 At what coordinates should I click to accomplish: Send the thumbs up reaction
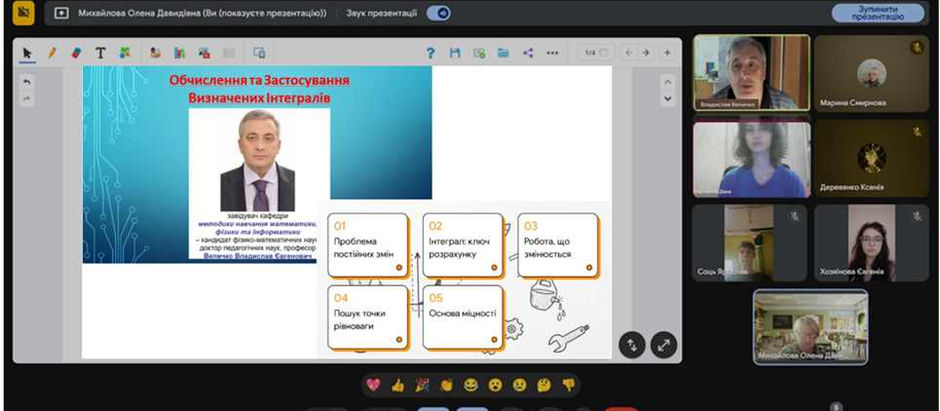397,385
